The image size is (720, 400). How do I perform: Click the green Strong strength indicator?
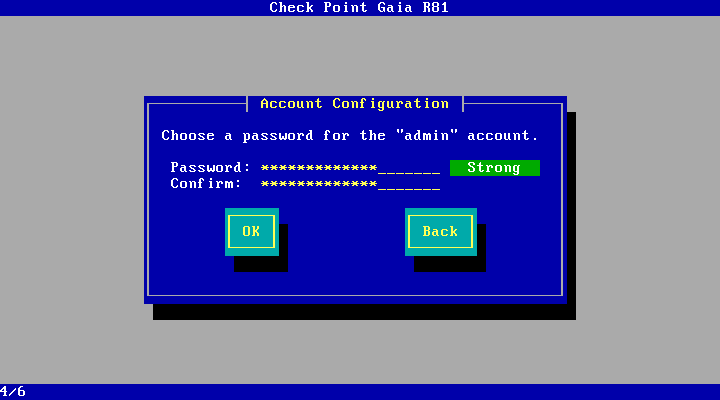pyautogui.click(x=495, y=168)
